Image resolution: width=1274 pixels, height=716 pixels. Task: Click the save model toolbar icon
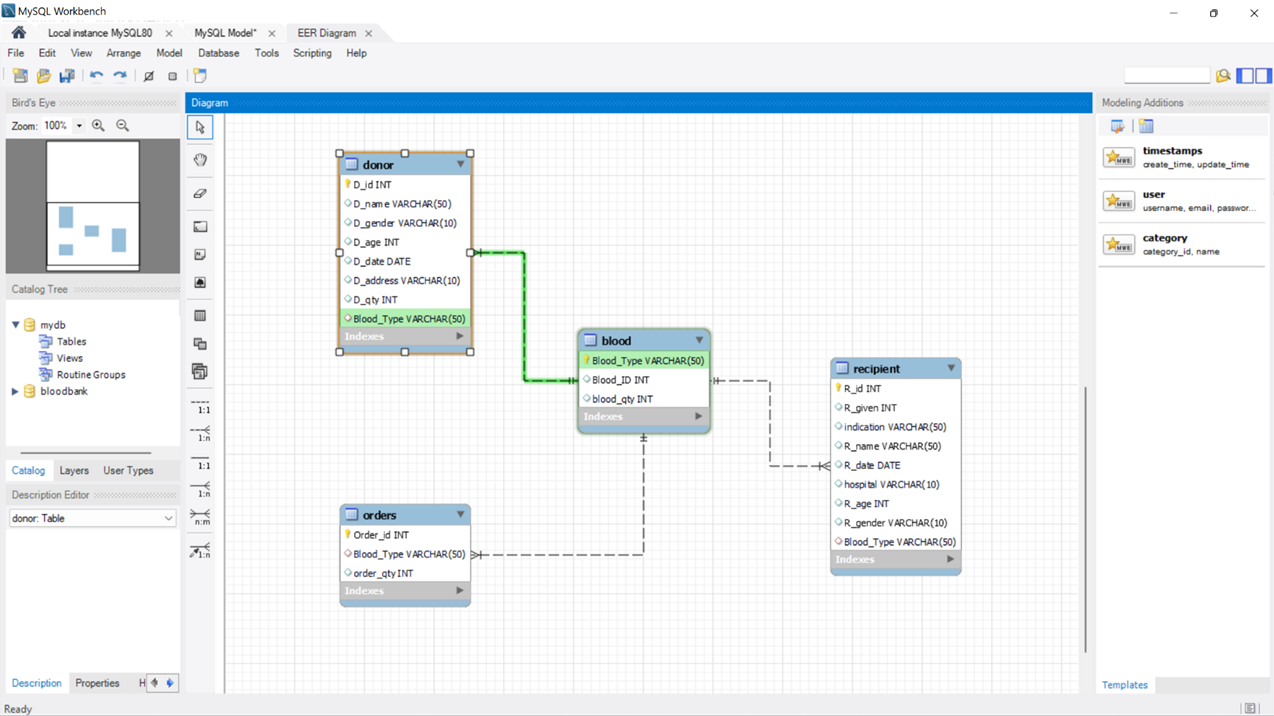point(67,76)
